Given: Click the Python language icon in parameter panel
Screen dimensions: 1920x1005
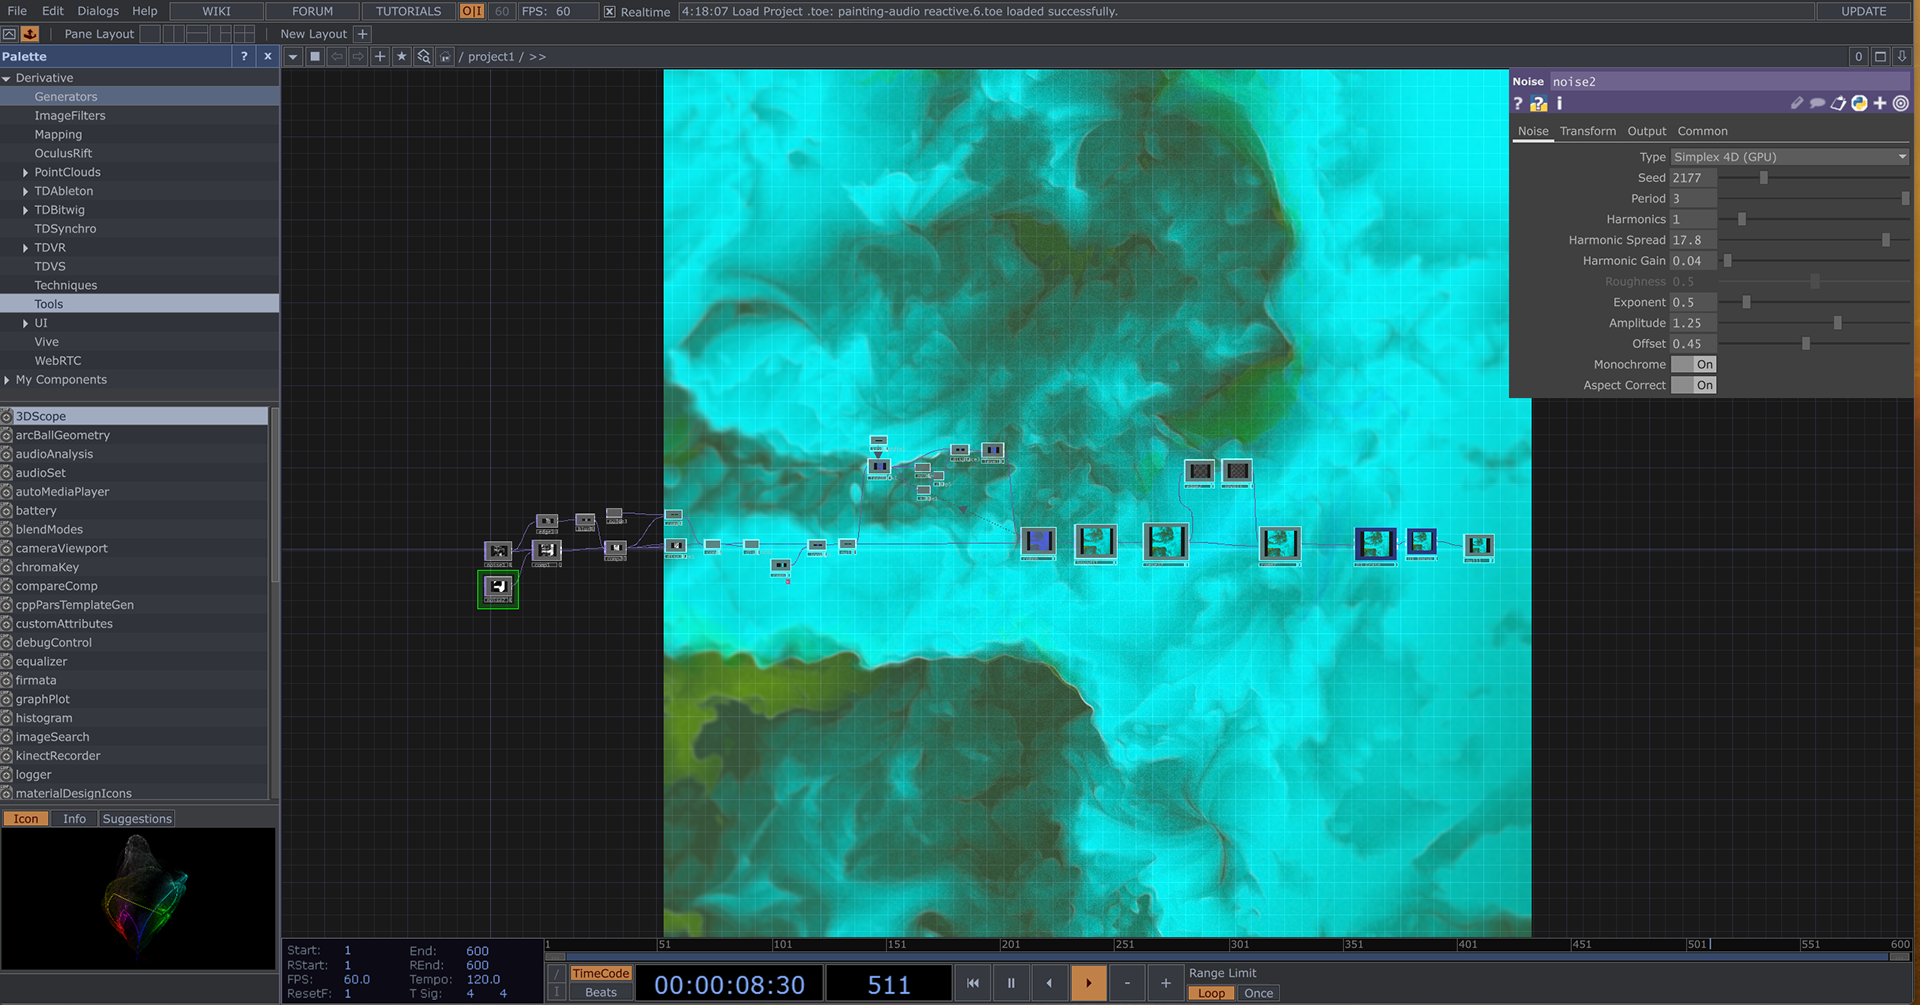Looking at the screenshot, I should [x=1859, y=103].
